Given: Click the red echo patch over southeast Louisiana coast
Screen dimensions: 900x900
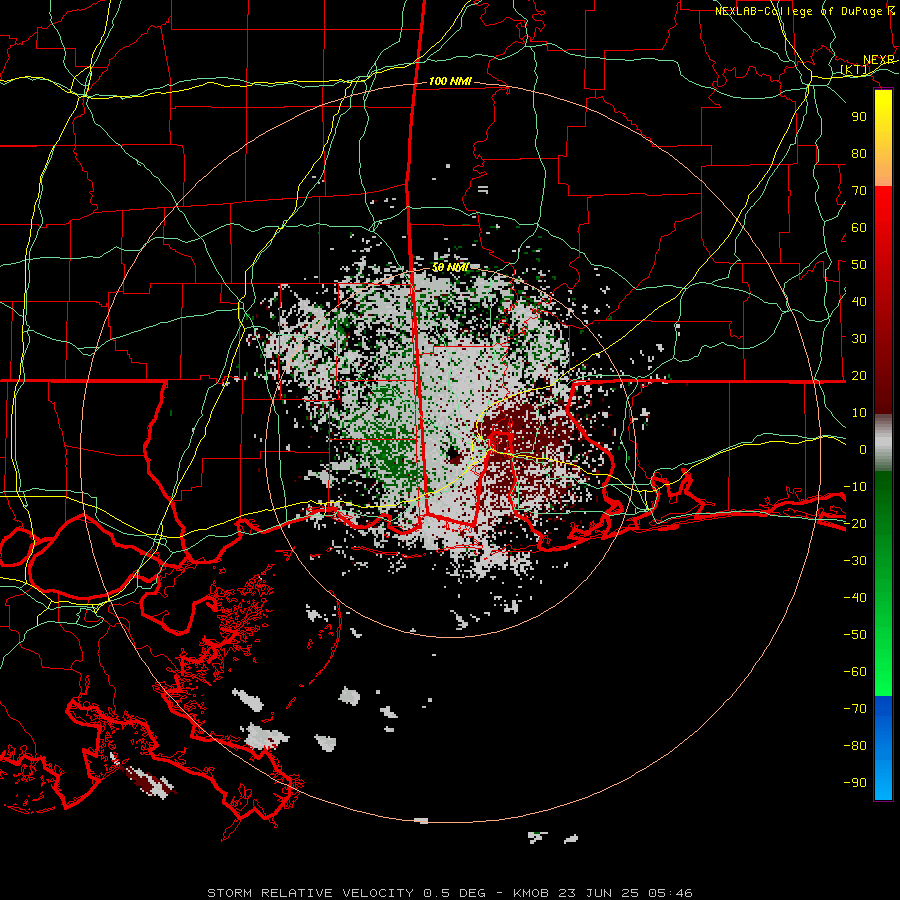Looking at the screenshot, I should (147, 781).
